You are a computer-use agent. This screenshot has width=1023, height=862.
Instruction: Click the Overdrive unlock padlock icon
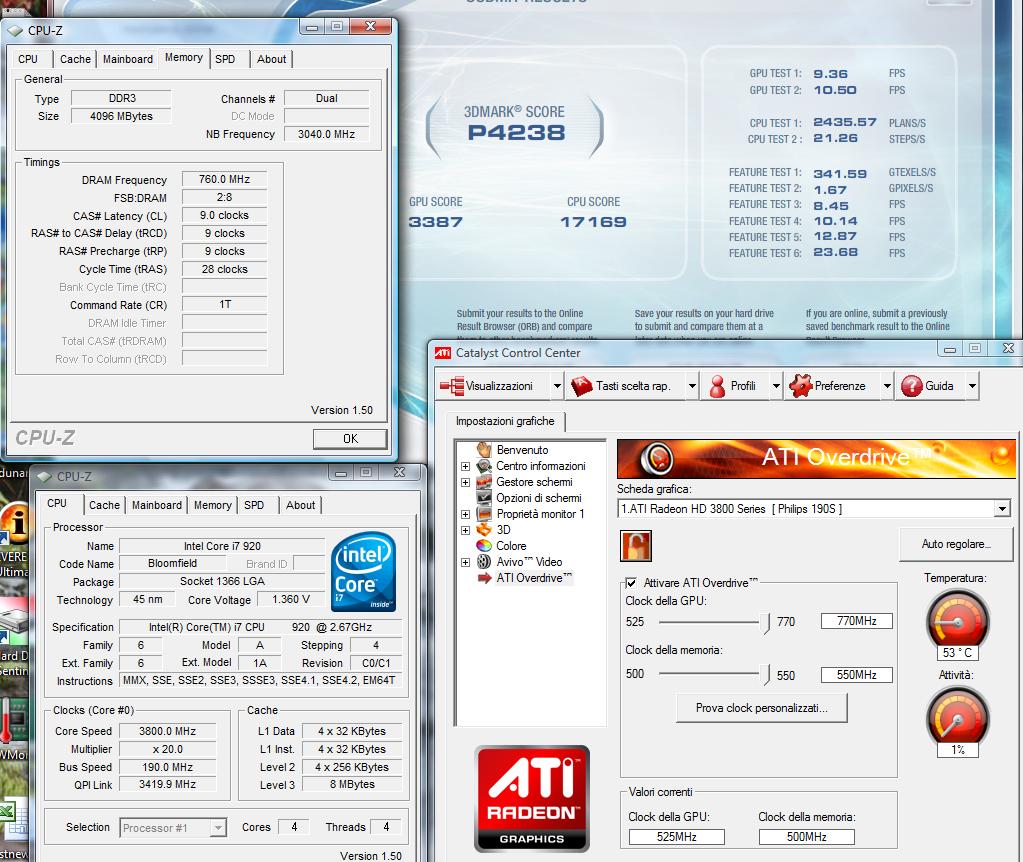point(635,546)
